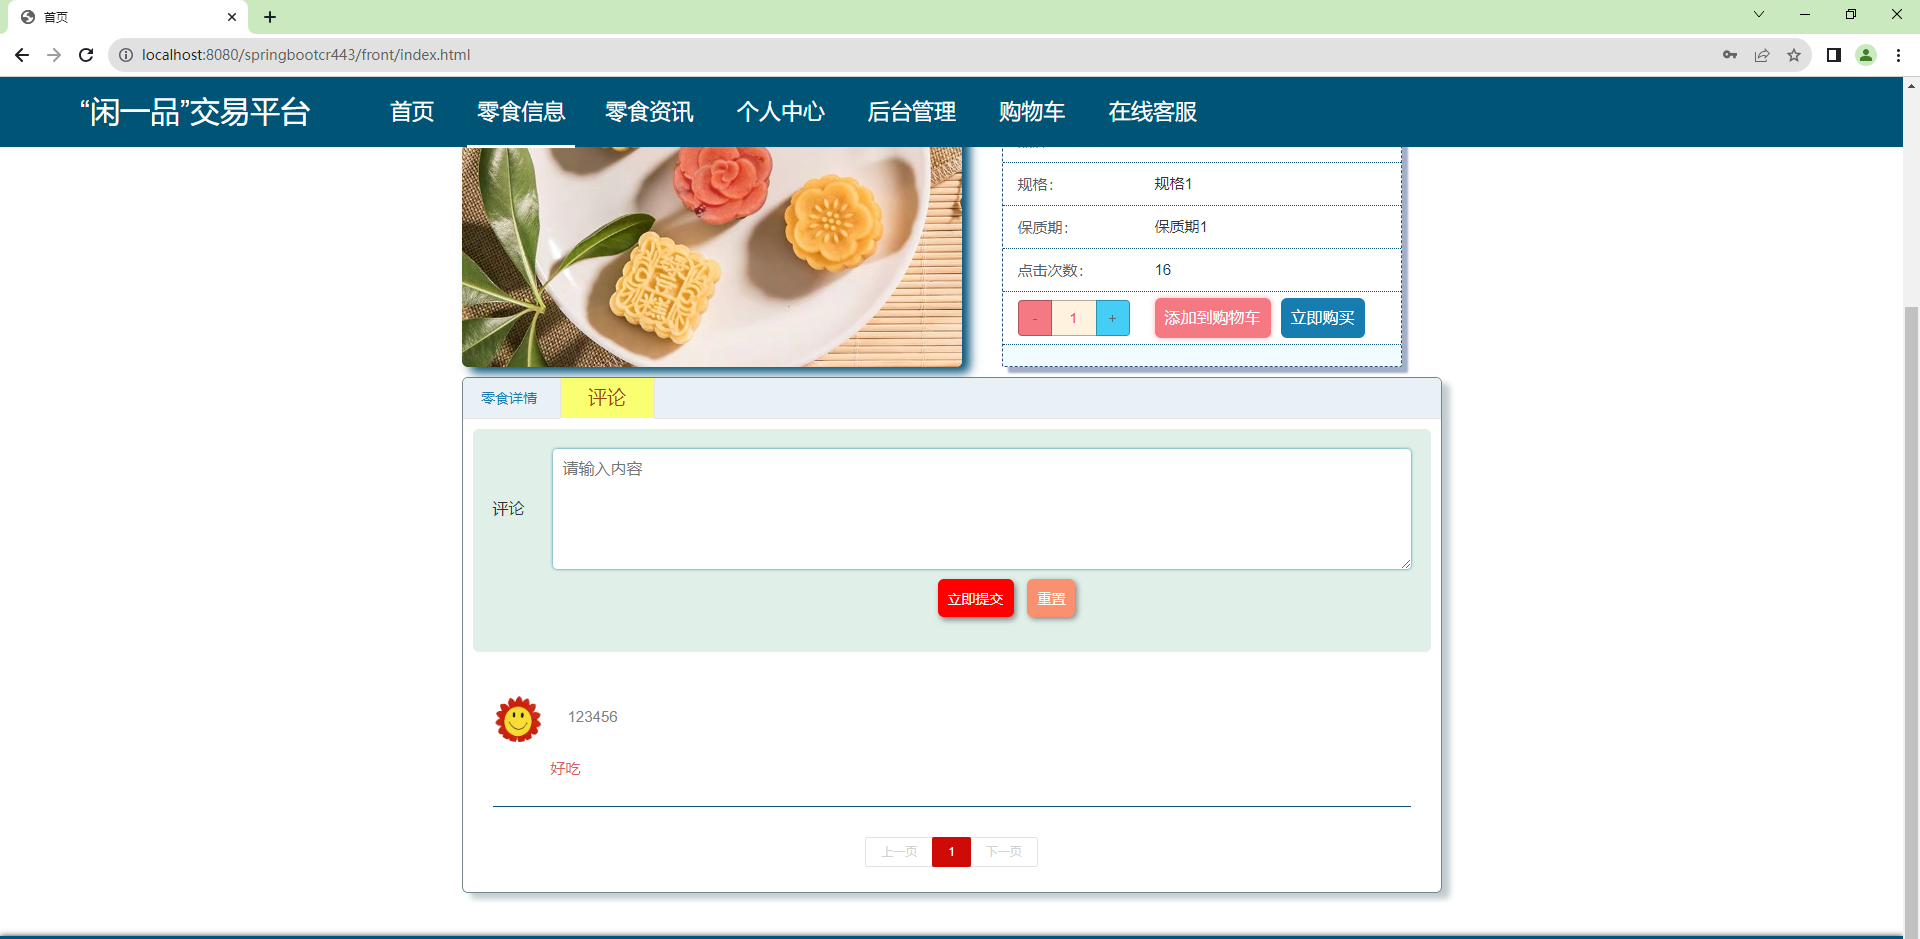Navigate to 个人中心 in the top menu
The image size is (1920, 939).
781,111
